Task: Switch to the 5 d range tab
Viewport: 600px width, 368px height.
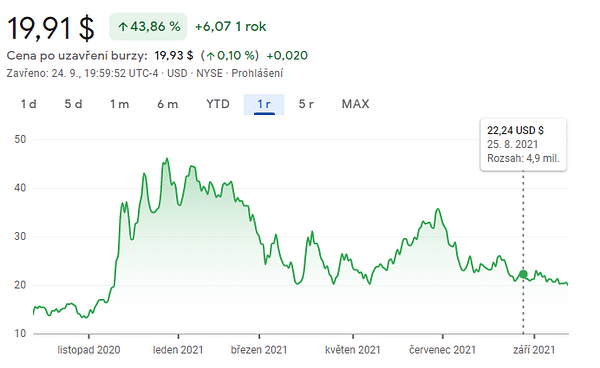Action: pos(73,104)
